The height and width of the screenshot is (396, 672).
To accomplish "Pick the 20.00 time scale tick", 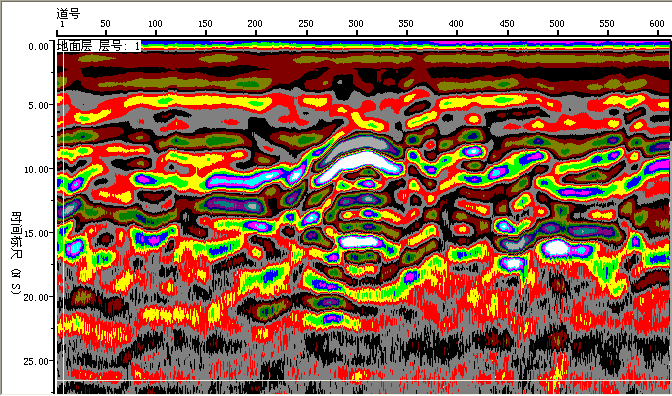I will 36,297.
